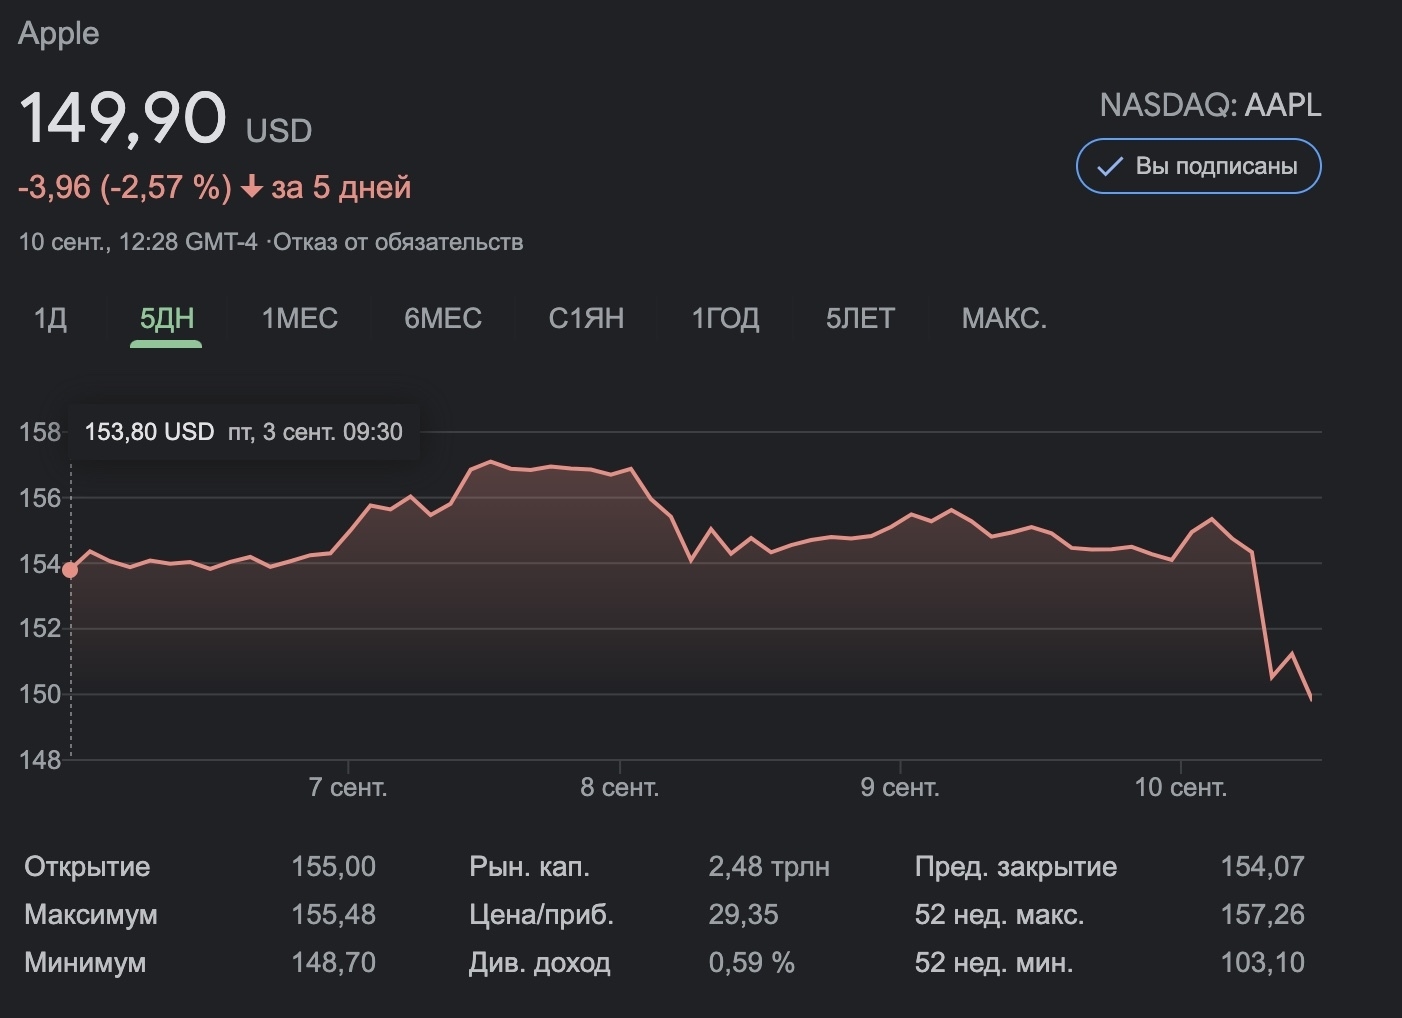The image size is (1402, 1018).
Task: Click the 9 сент. axis label
Action: click(900, 788)
